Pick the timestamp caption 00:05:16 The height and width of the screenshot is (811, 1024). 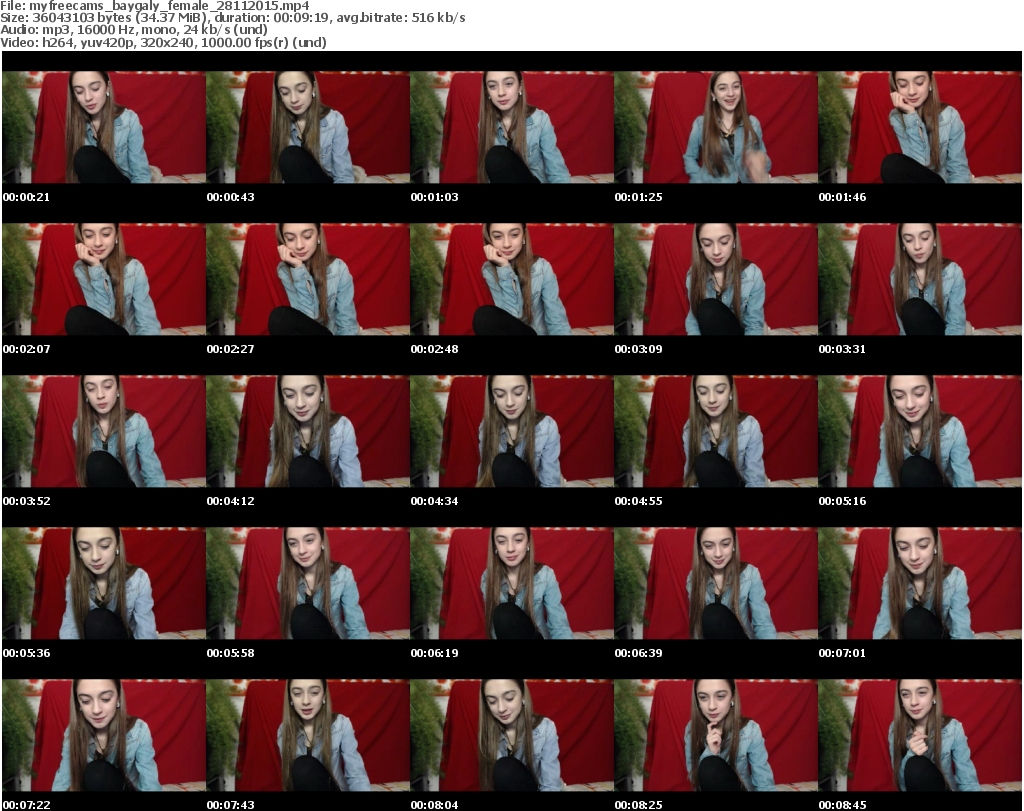point(842,501)
